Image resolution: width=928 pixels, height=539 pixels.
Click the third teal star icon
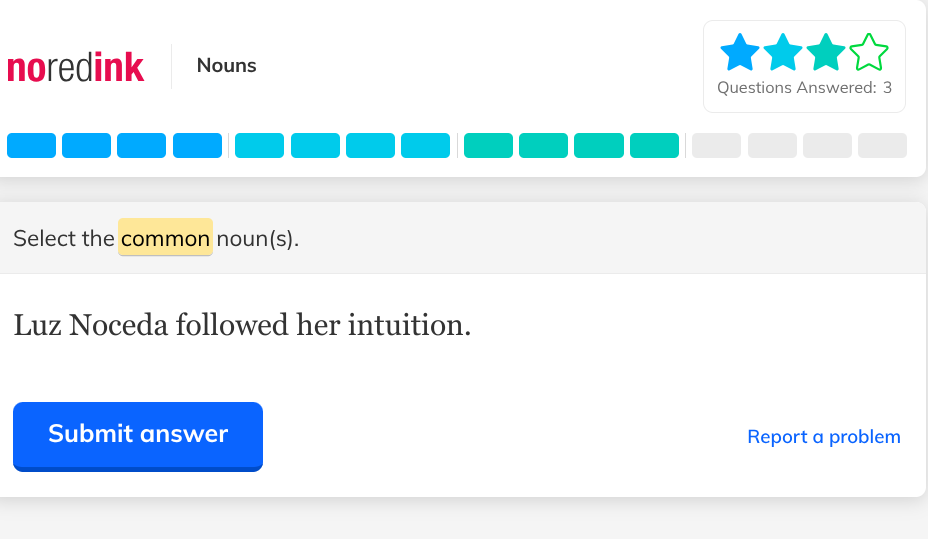coord(826,53)
